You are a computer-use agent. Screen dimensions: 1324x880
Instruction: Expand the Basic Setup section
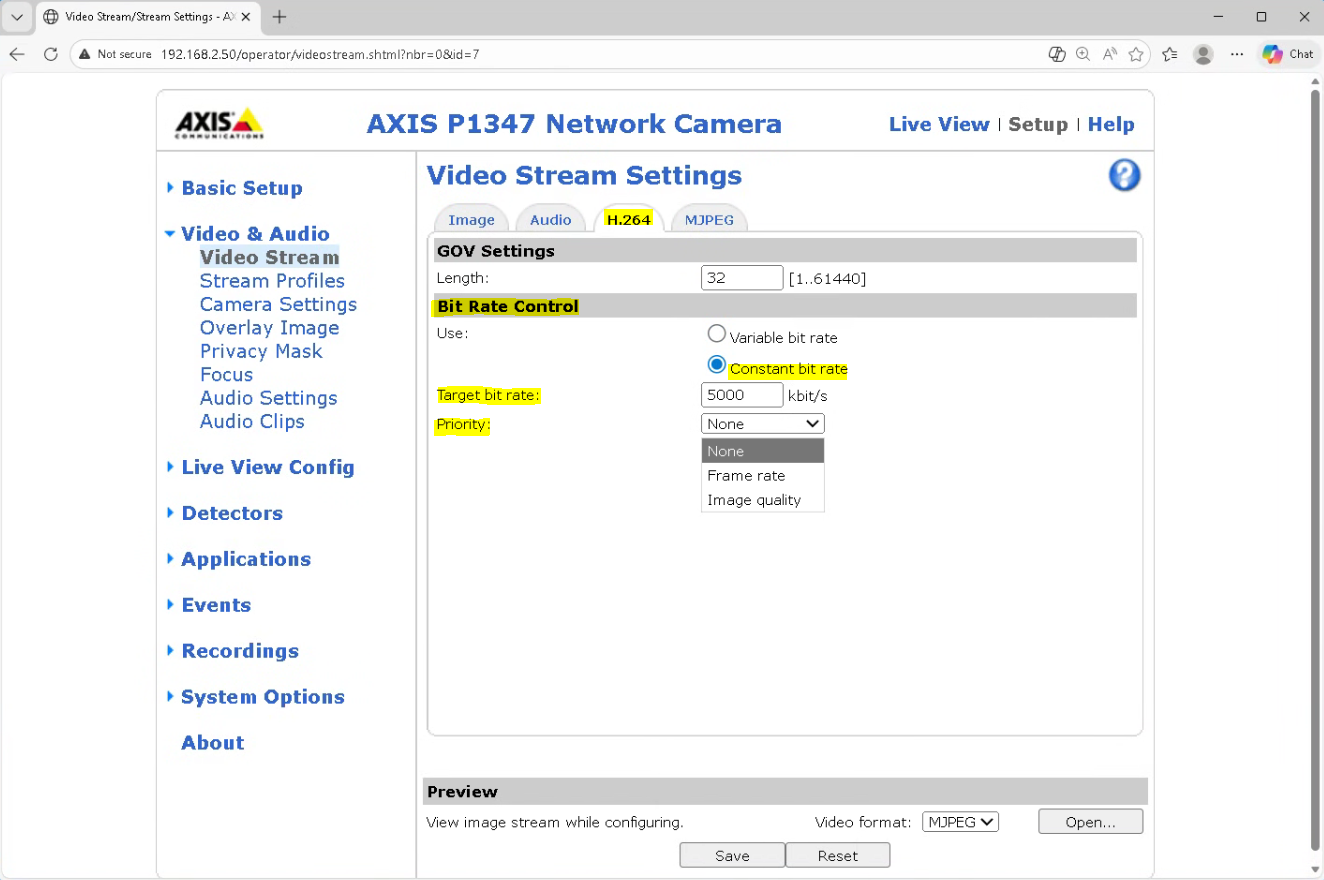[242, 188]
